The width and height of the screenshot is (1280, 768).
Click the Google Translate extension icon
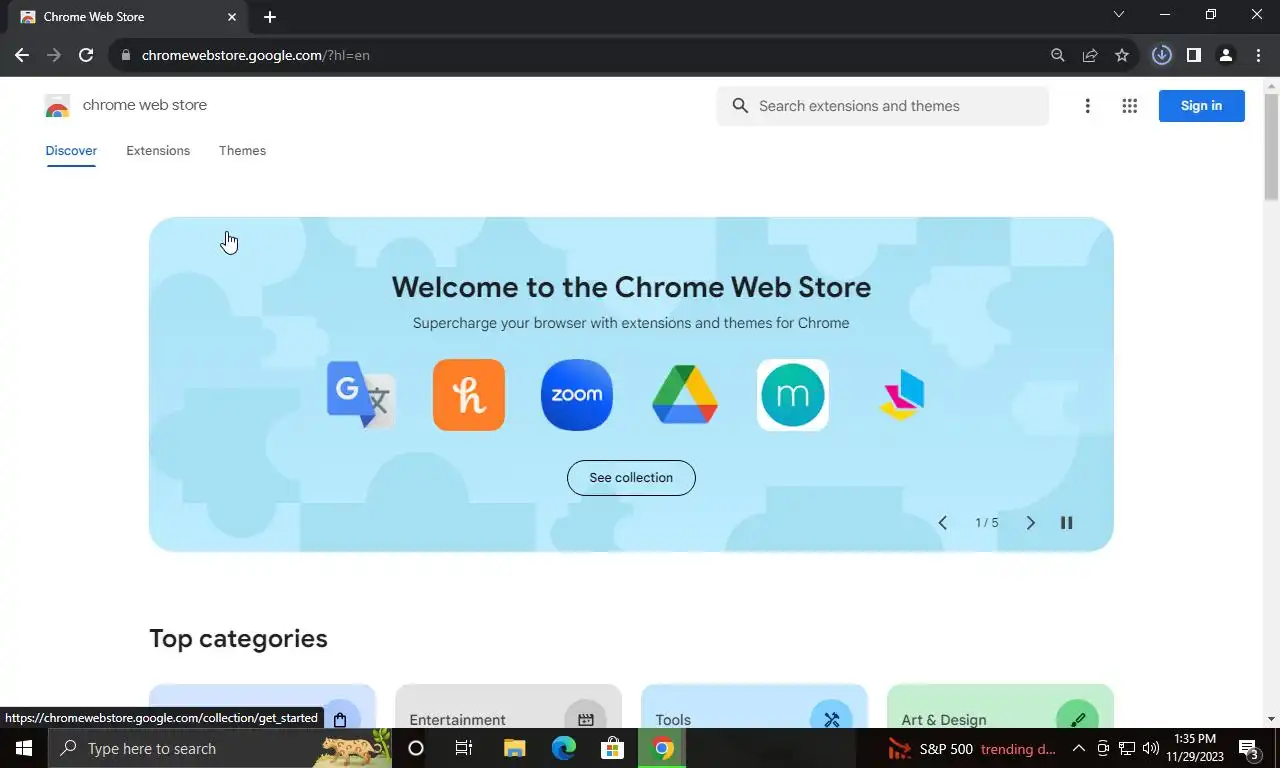coord(361,395)
